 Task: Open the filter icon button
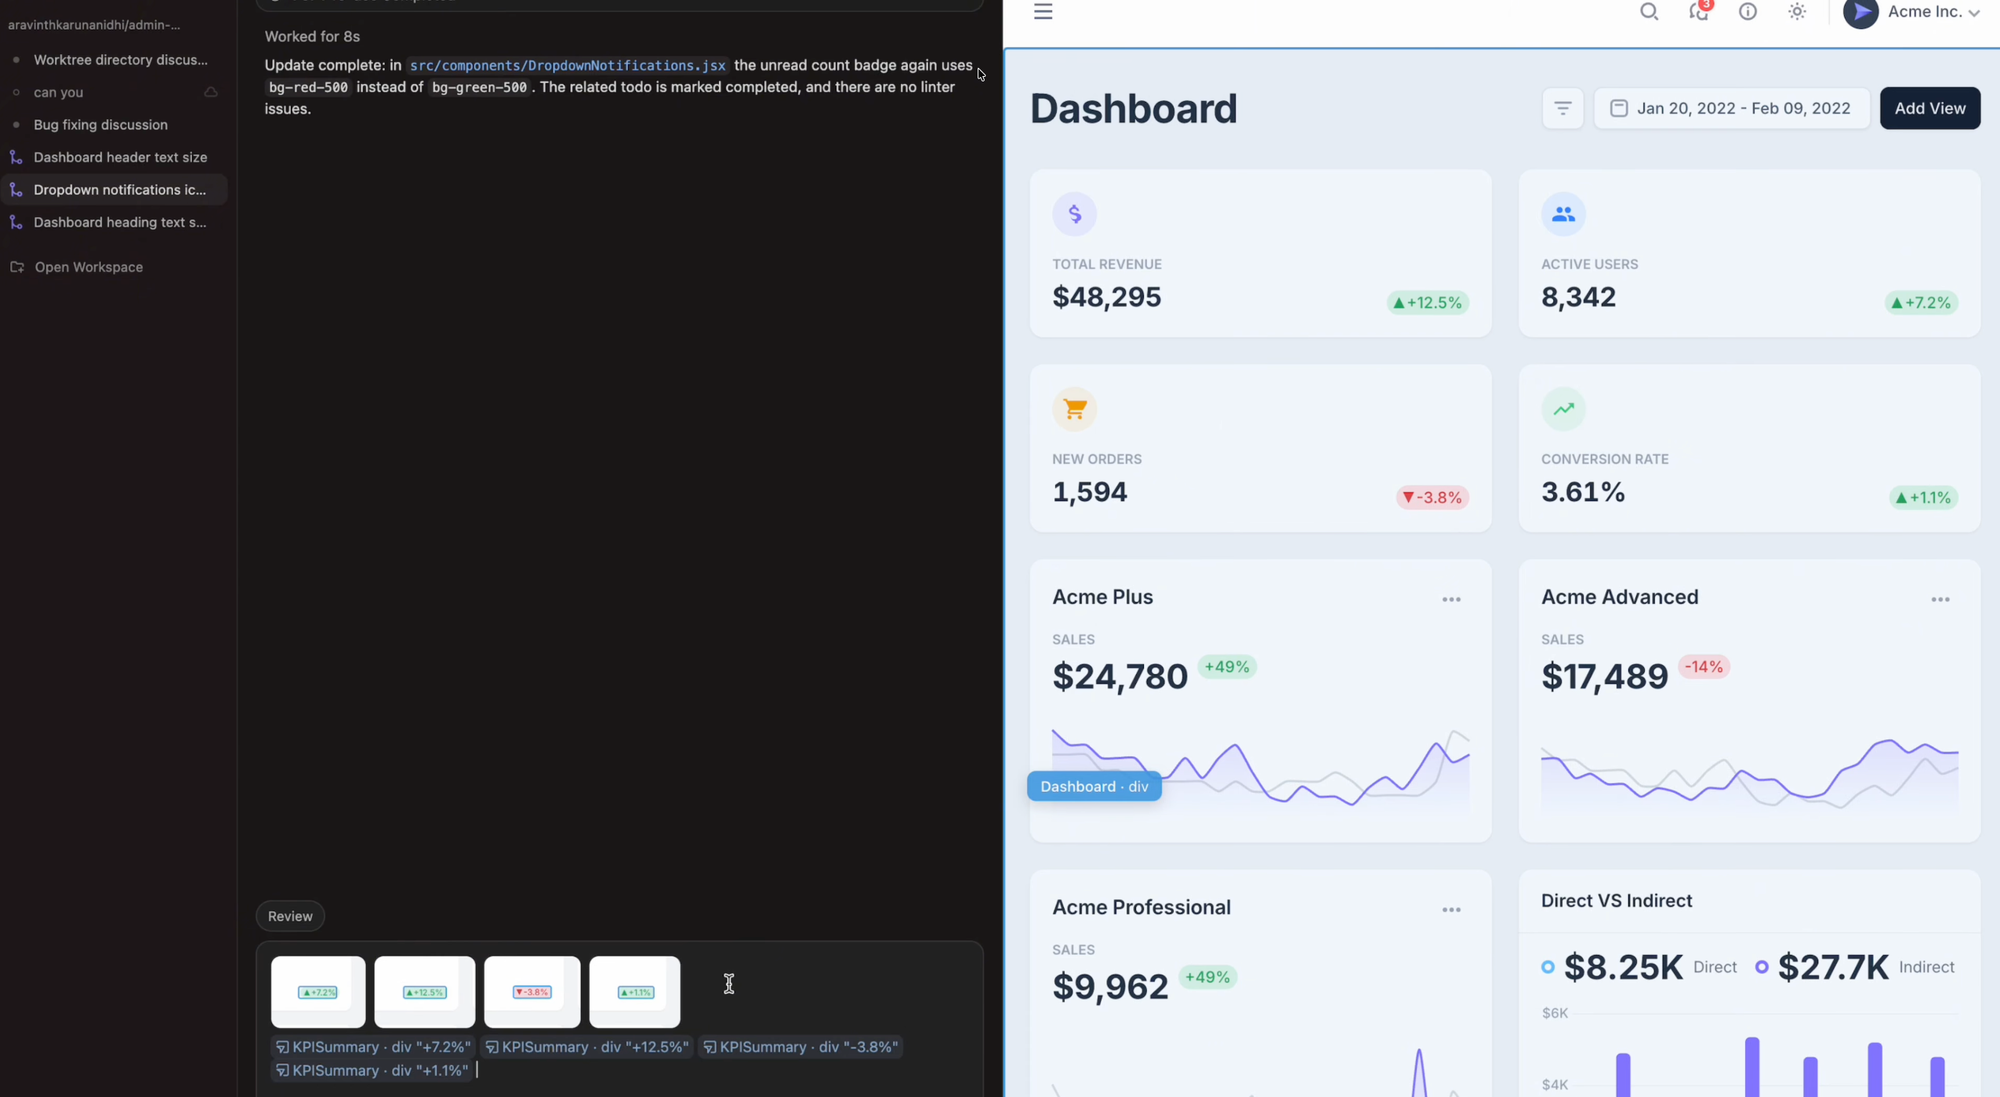(x=1562, y=108)
